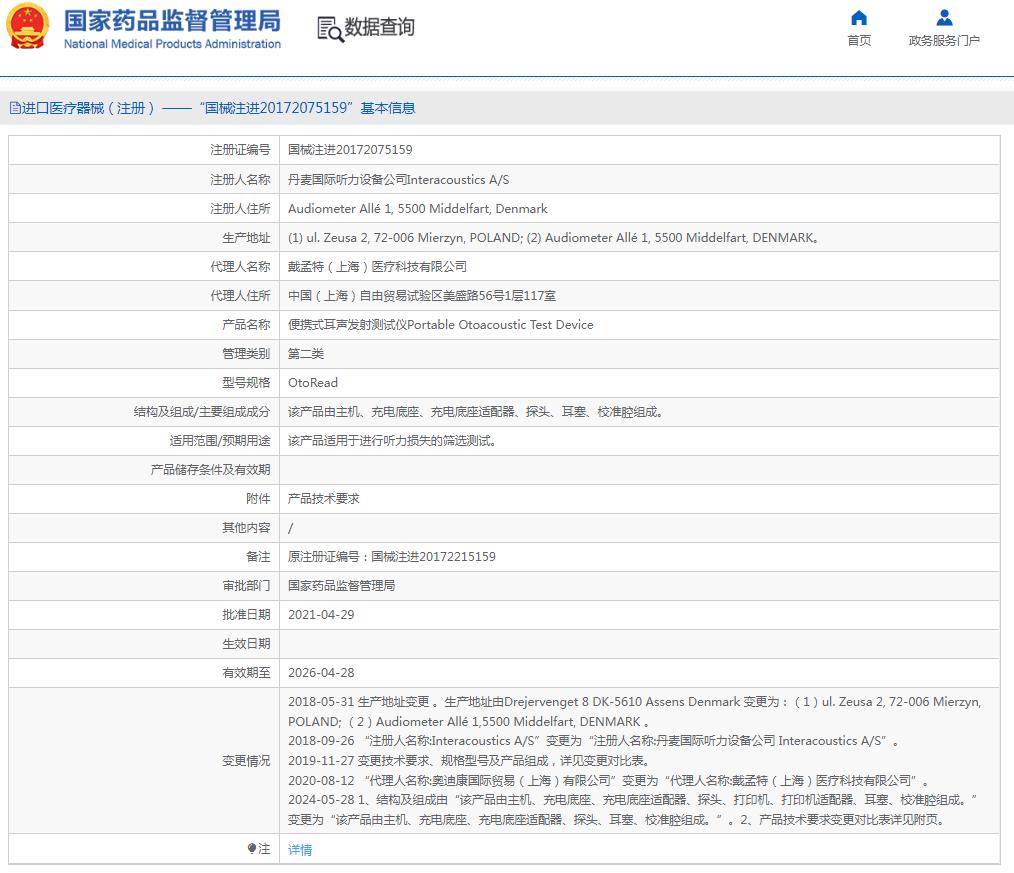
Task: Click the 注册人名称 label
Action: point(240,180)
